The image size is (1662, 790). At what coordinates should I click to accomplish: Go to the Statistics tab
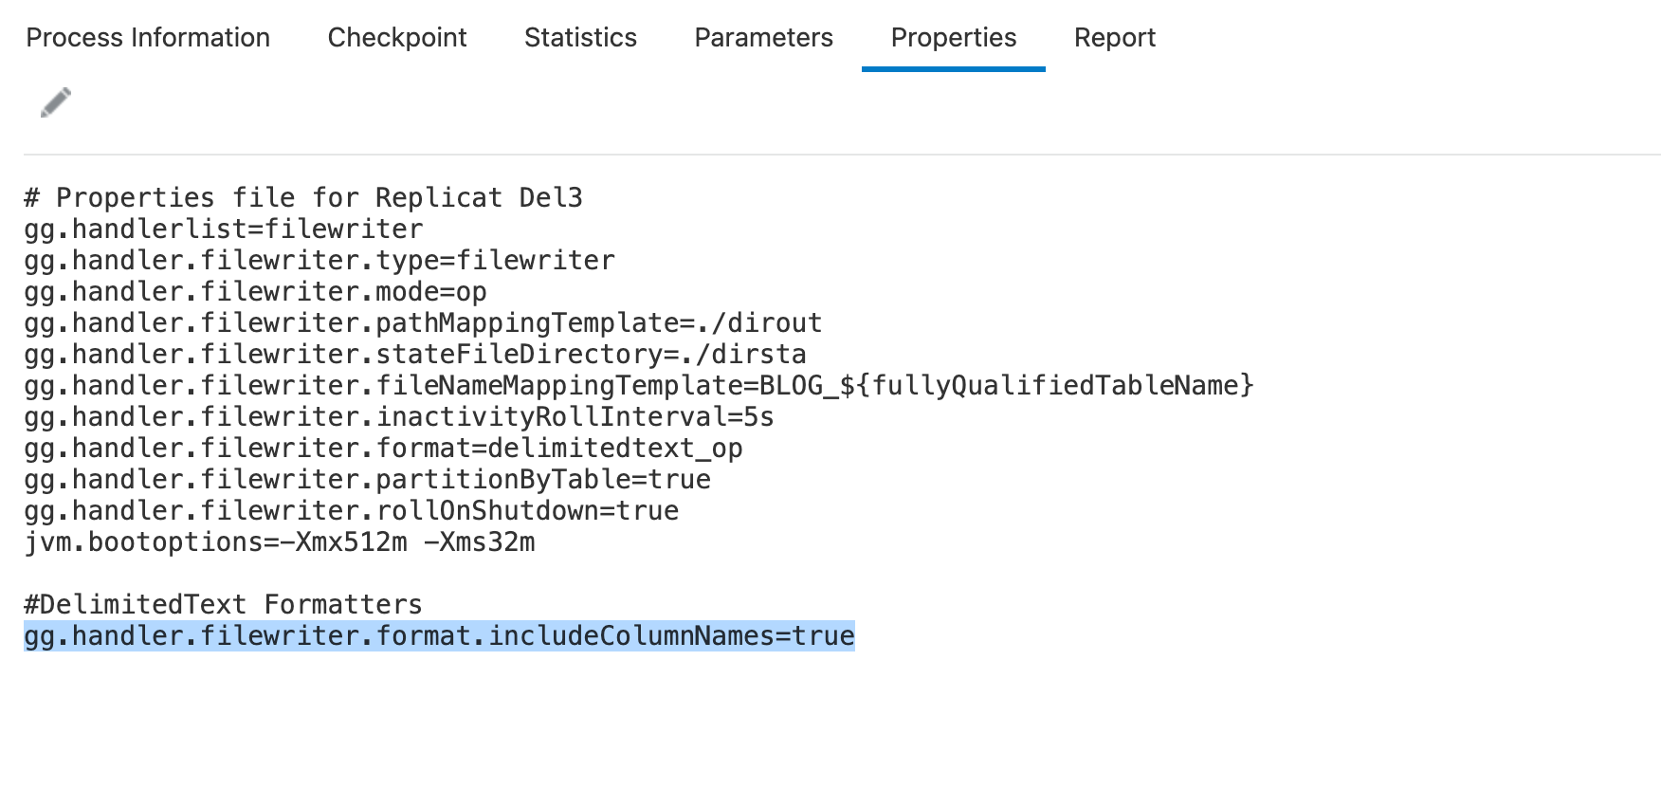coord(580,38)
